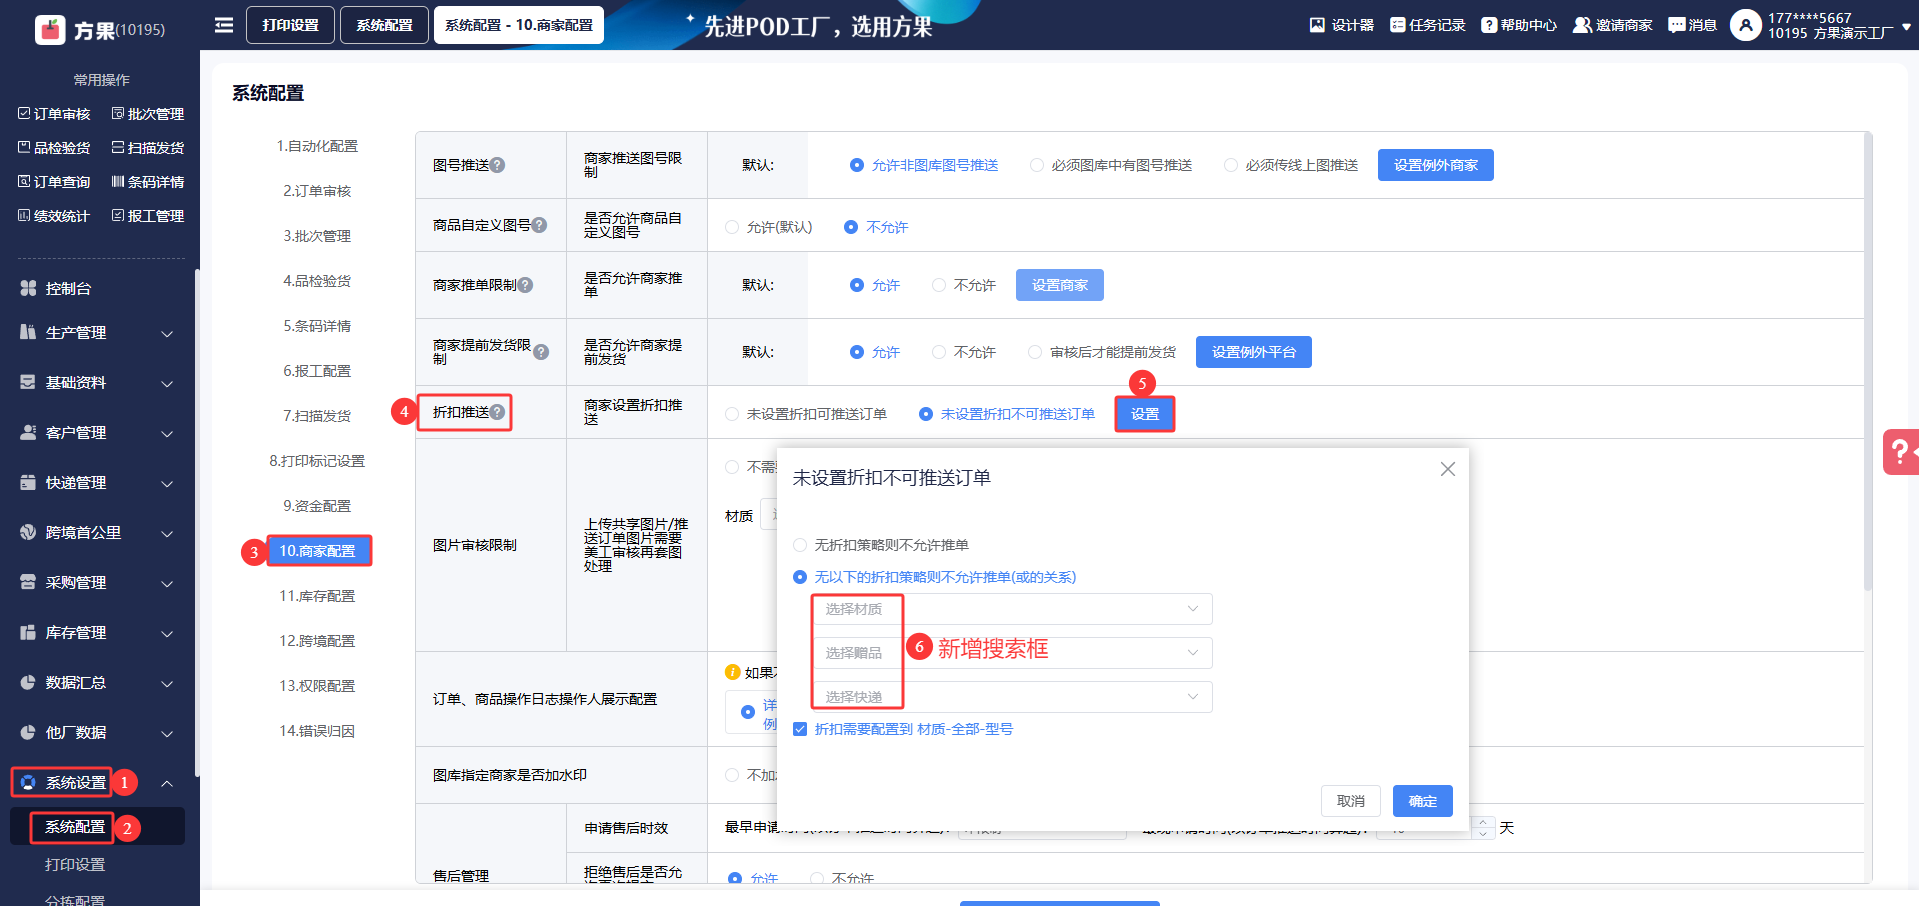Viewport: 1919px width, 906px height.
Task: Click help icon beside 折扣推送
Action: click(x=497, y=412)
